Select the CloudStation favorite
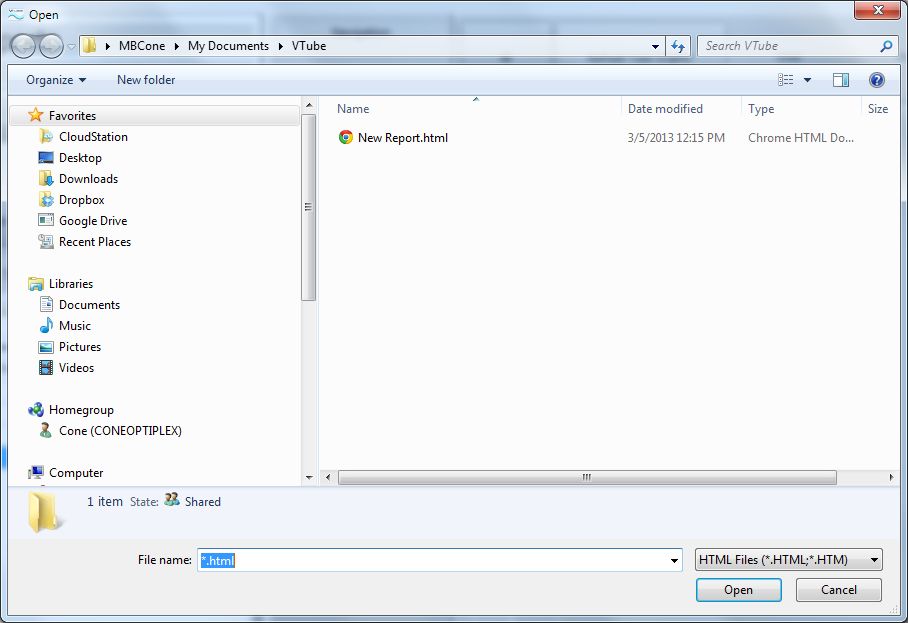Screen dimensions: 908x623 click(x=92, y=137)
